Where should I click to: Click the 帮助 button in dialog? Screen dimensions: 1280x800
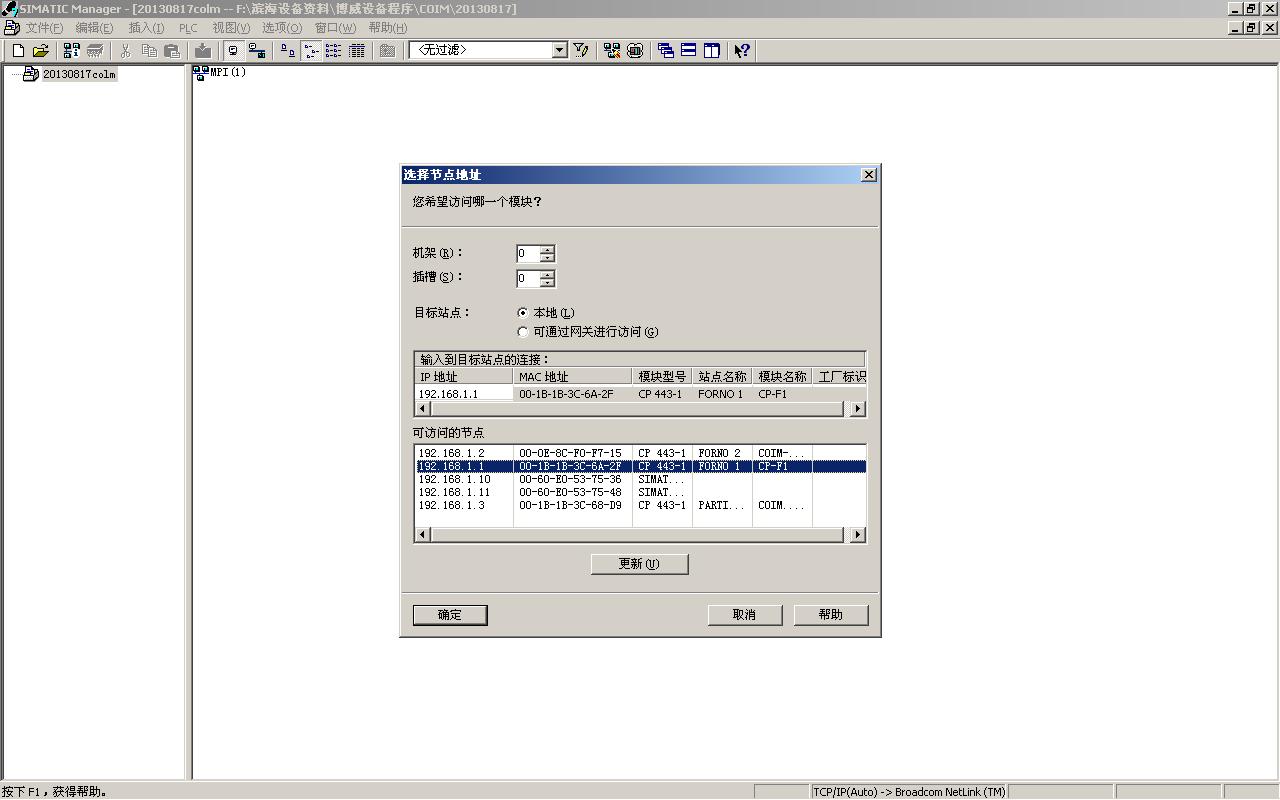coord(830,615)
